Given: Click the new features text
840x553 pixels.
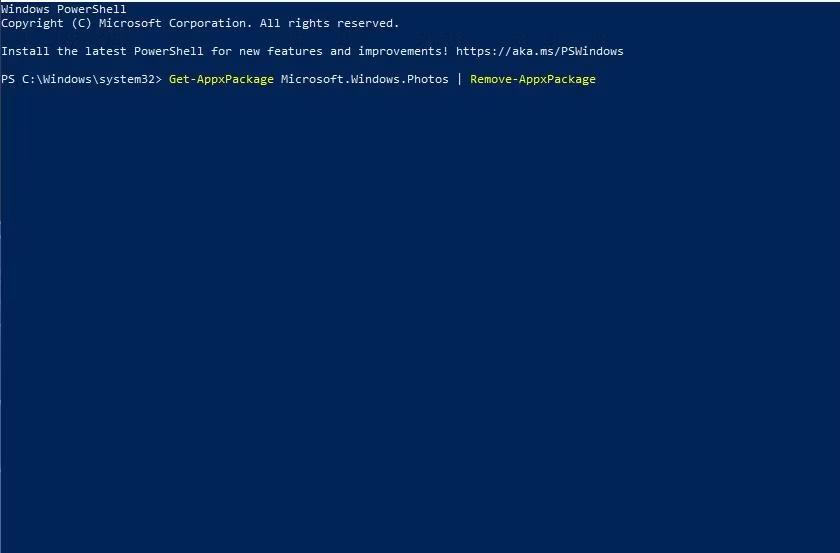Looking at the screenshot, I should point(278,51).
